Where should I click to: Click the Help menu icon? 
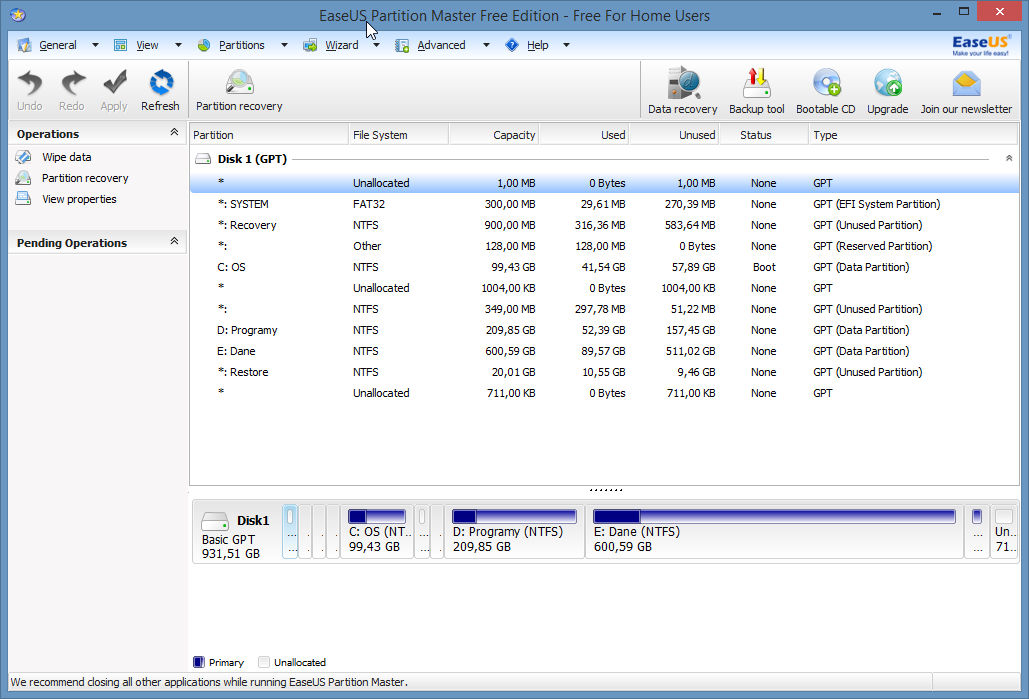(512, 45)
